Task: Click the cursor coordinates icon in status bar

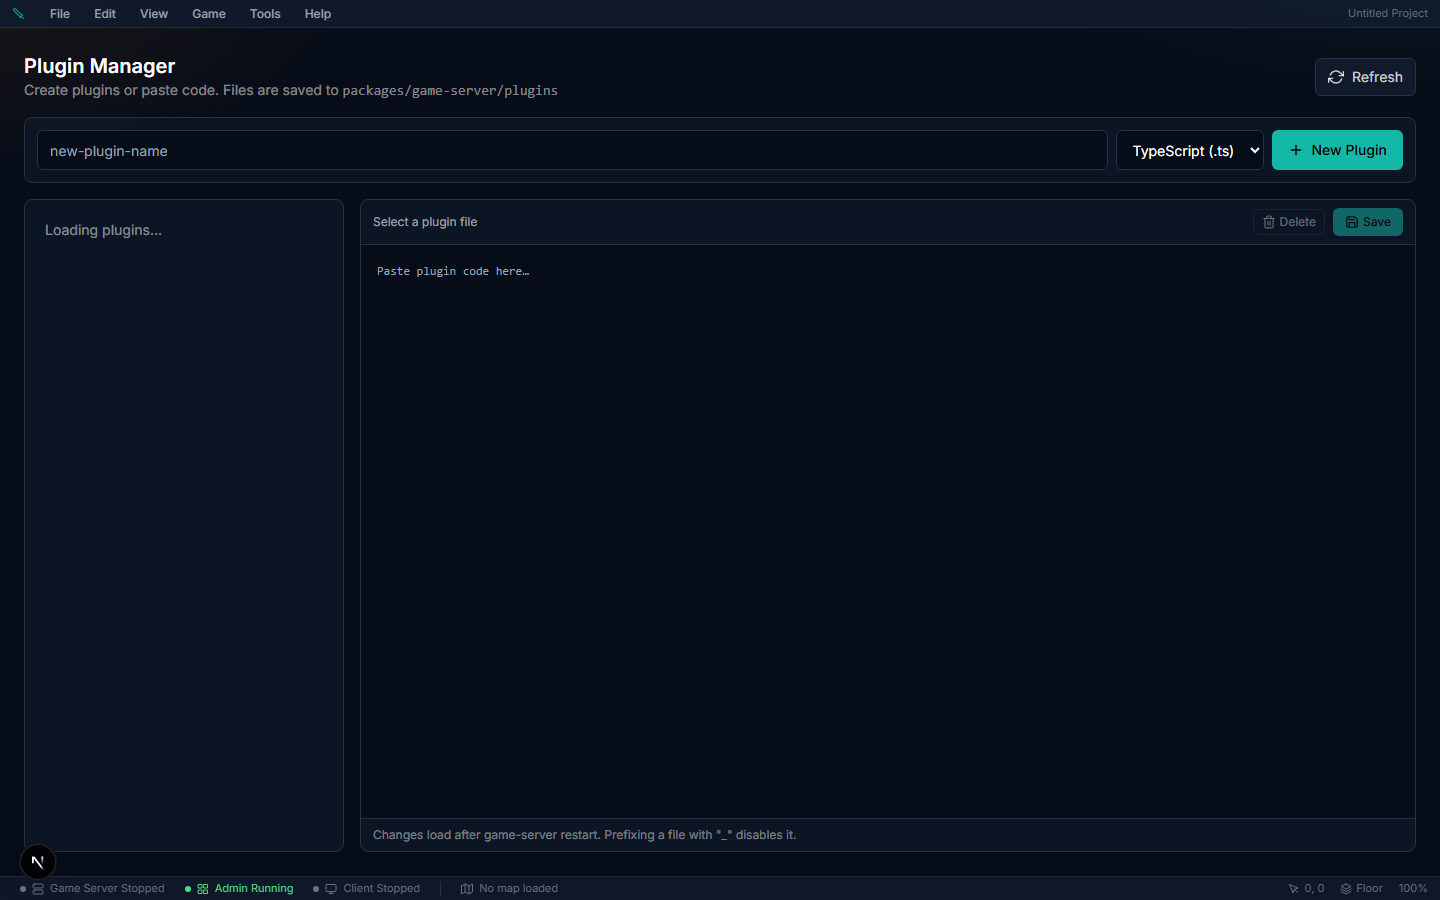Action: coord(1293,888)
